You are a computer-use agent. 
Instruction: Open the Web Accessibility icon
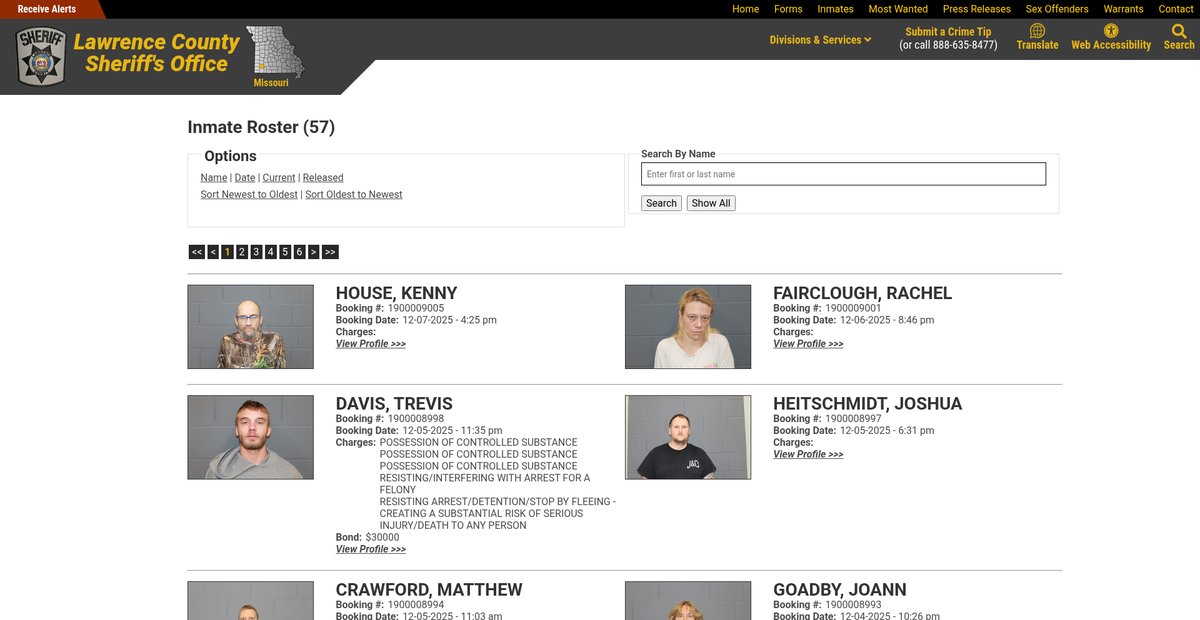[1111, 31]
